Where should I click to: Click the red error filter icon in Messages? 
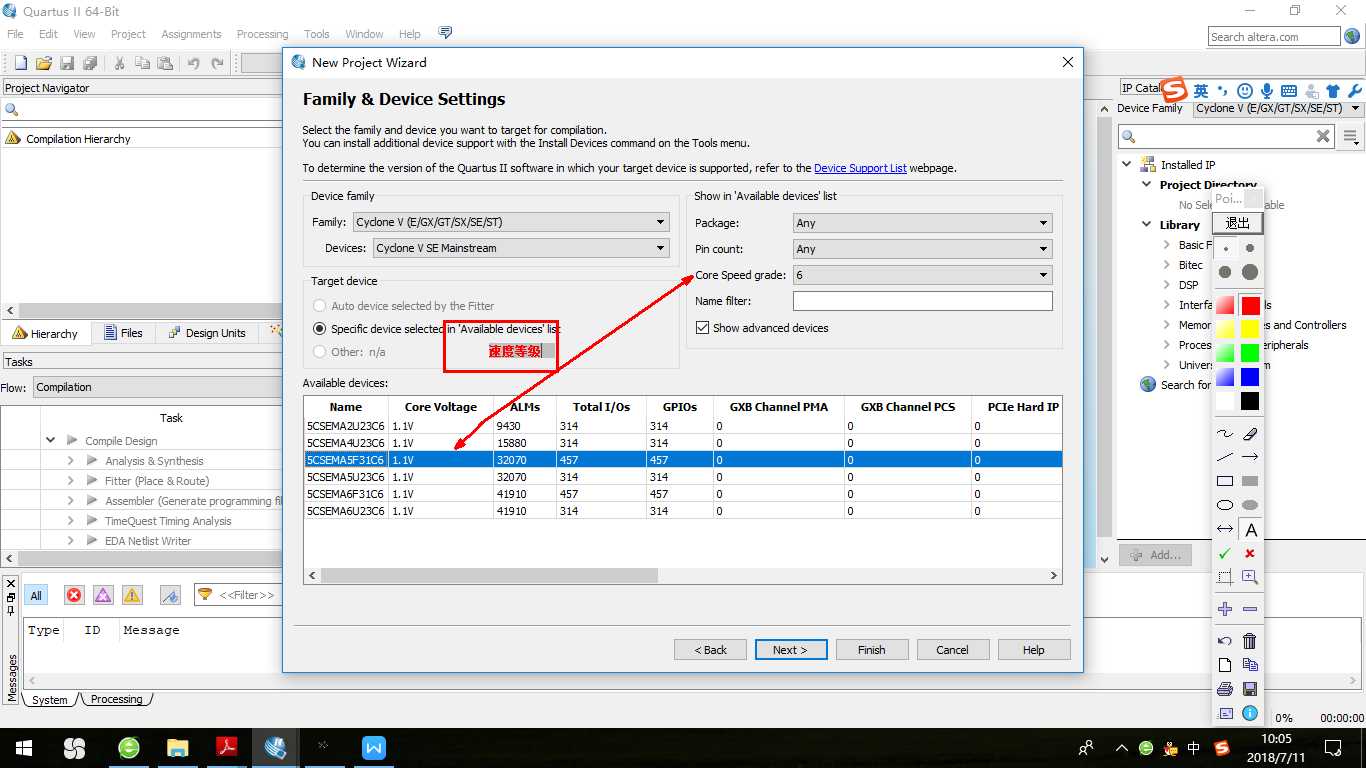[x=74, y=595]
